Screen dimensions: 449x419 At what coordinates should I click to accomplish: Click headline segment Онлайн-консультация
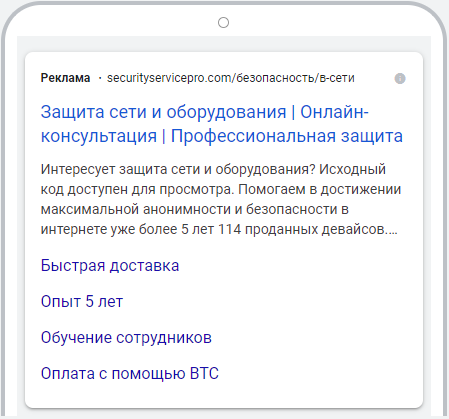pyautogui.click(x=334, y=112)
